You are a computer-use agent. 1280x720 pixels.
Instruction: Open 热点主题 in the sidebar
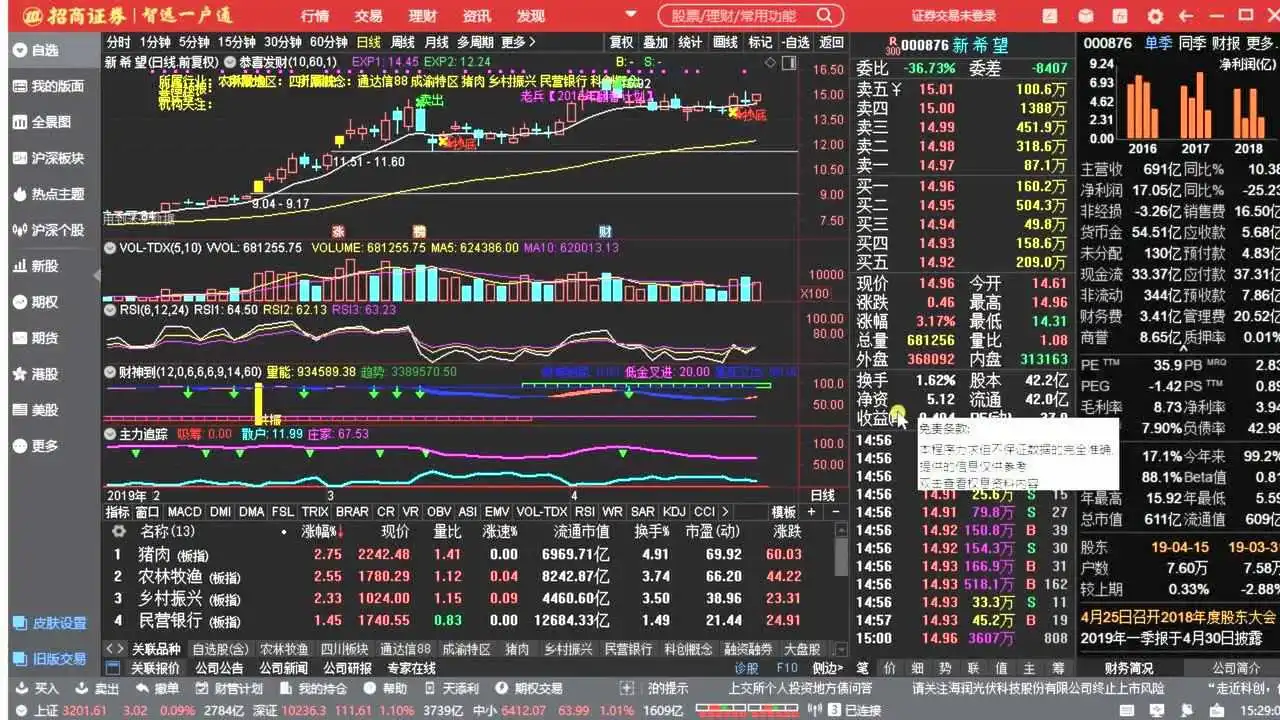click(48, 194)
